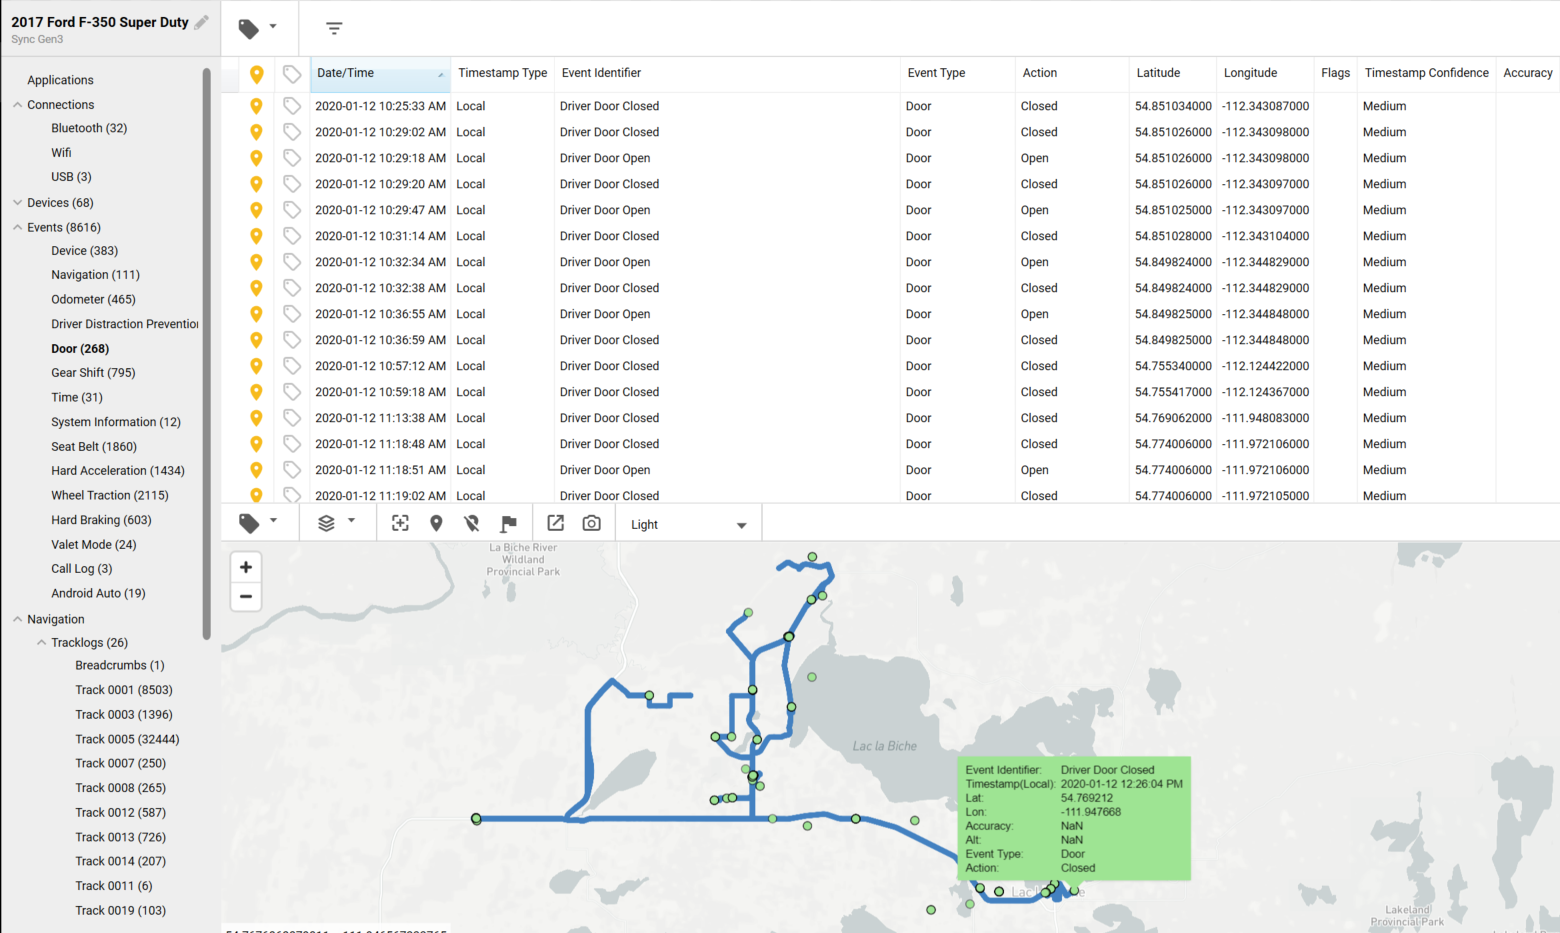Click the camera screenshot icon
Image resolution: width=1560 pixels, height=933 pixels.
(x=591, y=522)
